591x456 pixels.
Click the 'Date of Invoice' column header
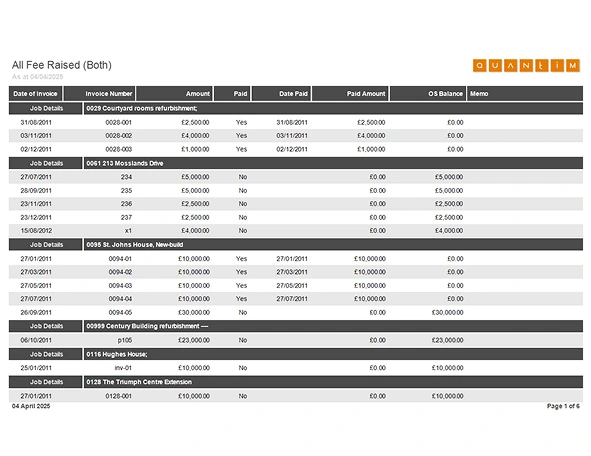35,93
